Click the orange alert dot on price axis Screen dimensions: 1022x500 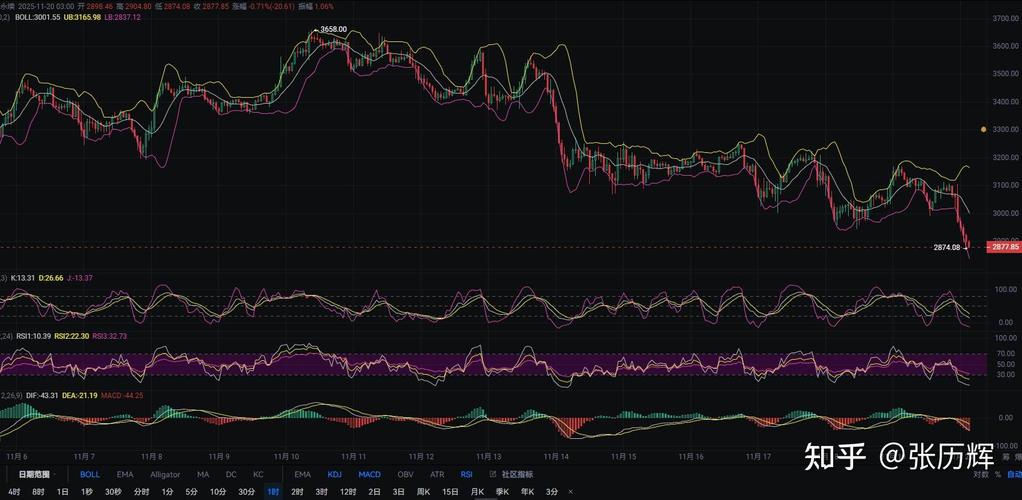pyautogui.click(x=983, y=130)
